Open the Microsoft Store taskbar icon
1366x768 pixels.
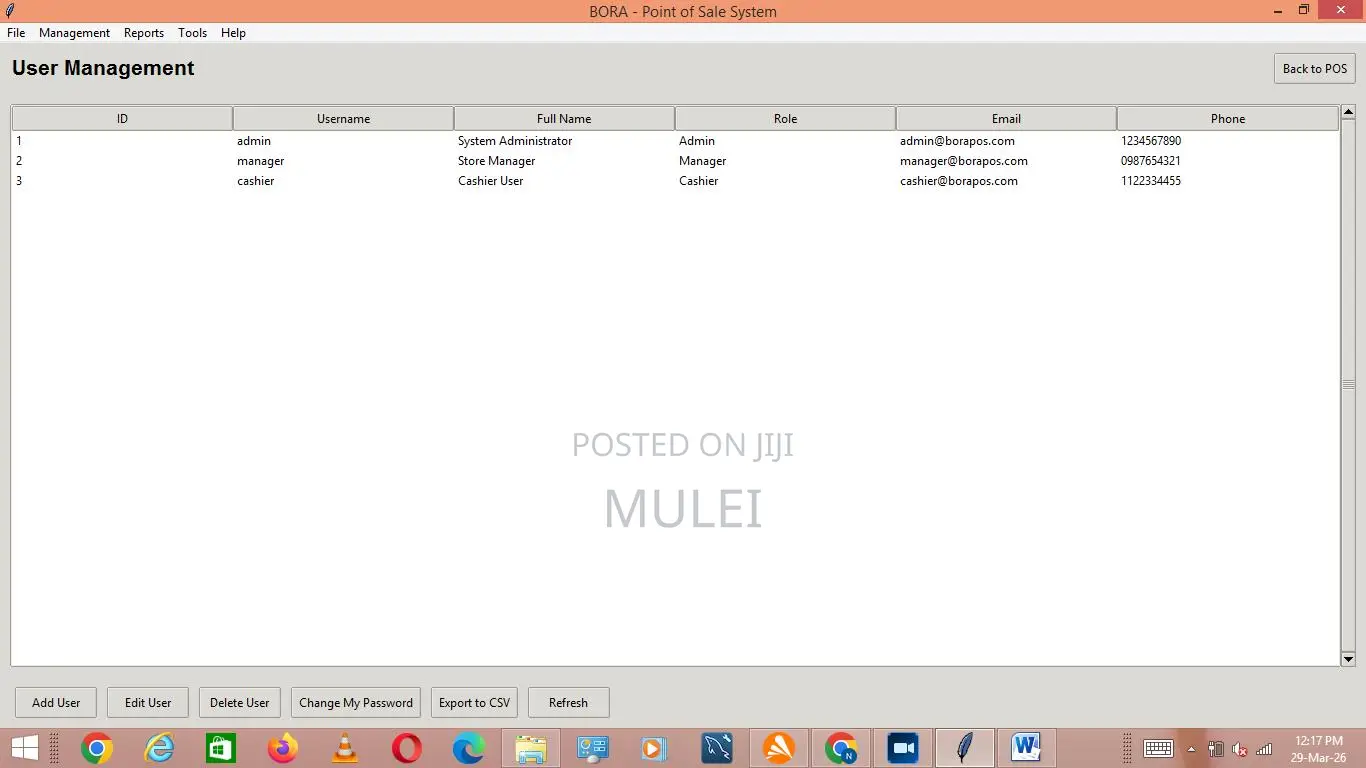click(221, 748)
